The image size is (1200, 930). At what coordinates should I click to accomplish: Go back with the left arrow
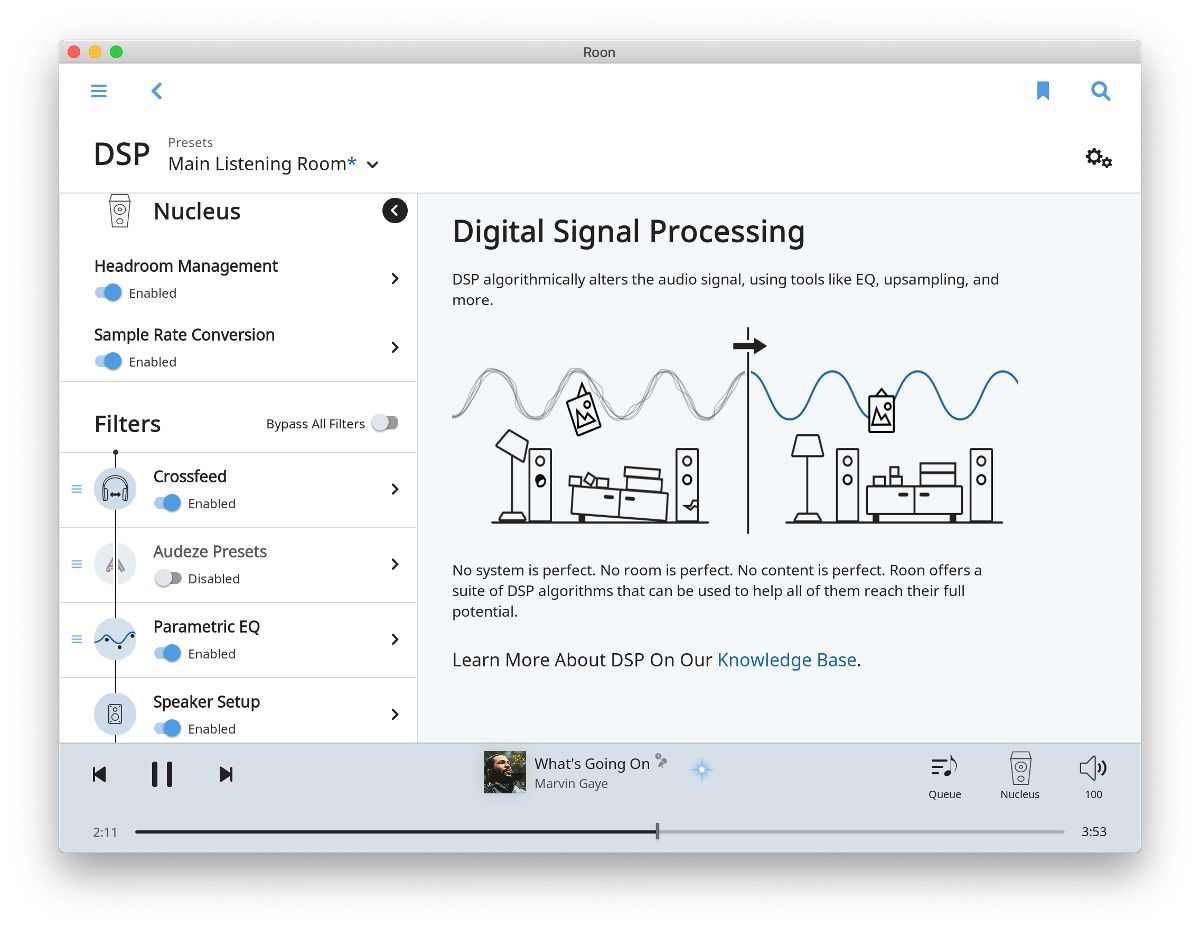point(156,91)
